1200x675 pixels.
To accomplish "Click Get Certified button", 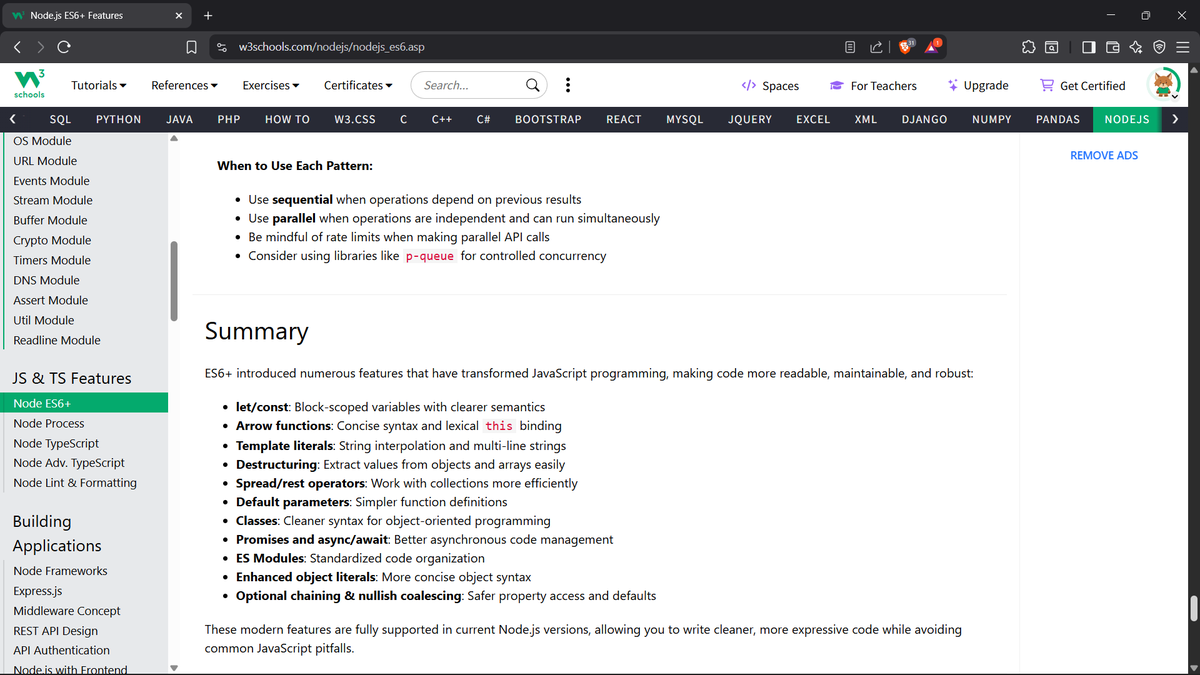I will (x=1083, y=86).
